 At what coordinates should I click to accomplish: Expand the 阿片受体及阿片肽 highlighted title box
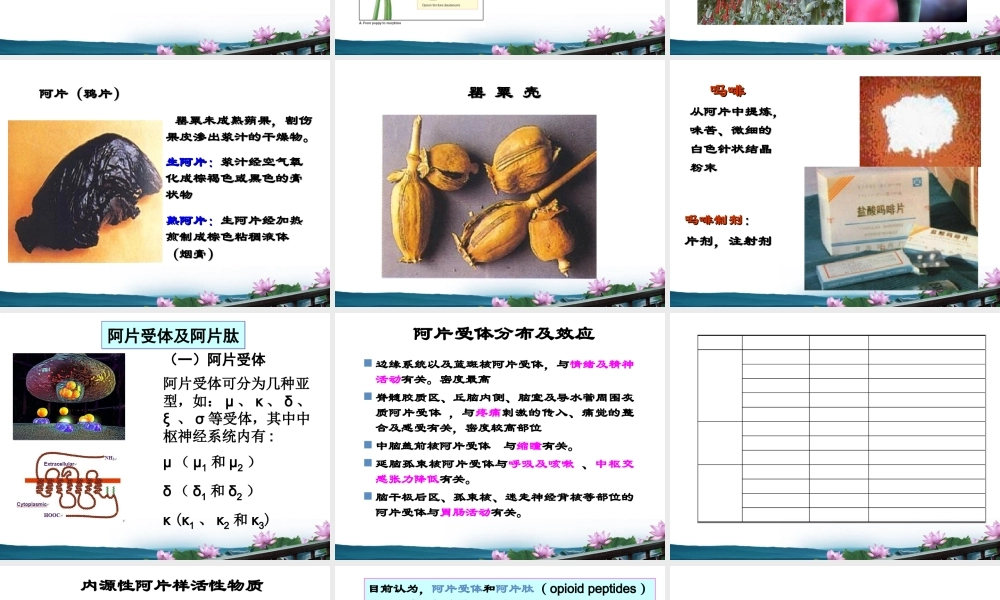click(x=172, y=333)
